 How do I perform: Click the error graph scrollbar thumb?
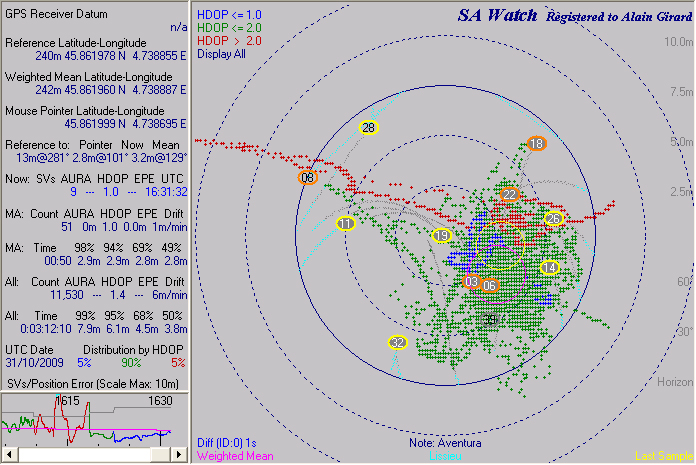(x=159, y=454)
